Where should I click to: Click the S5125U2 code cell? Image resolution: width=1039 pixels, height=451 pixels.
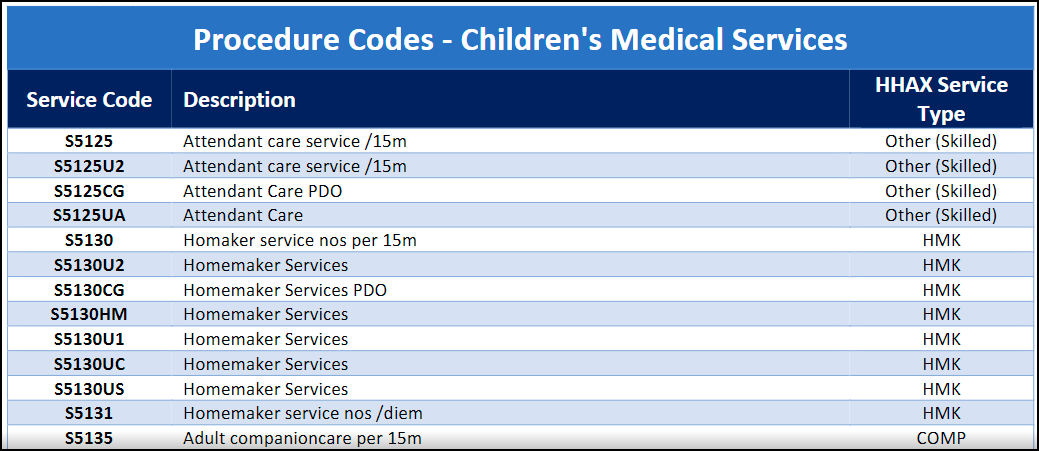click(x=89, y=166)
